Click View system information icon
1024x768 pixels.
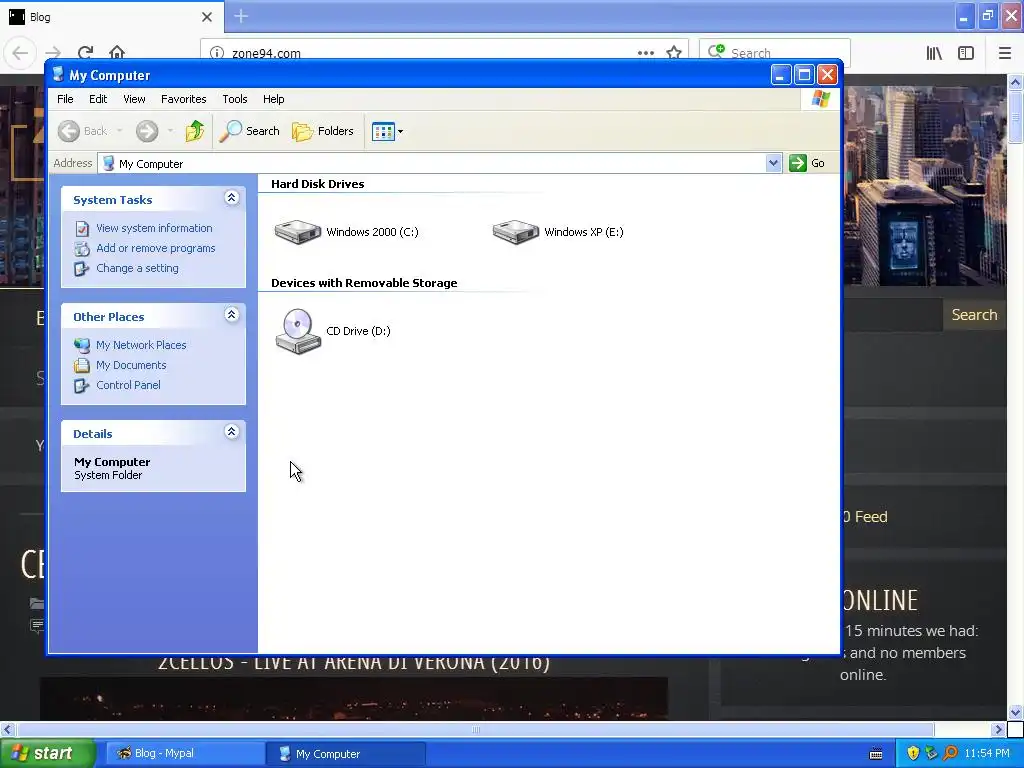[82, 229]
